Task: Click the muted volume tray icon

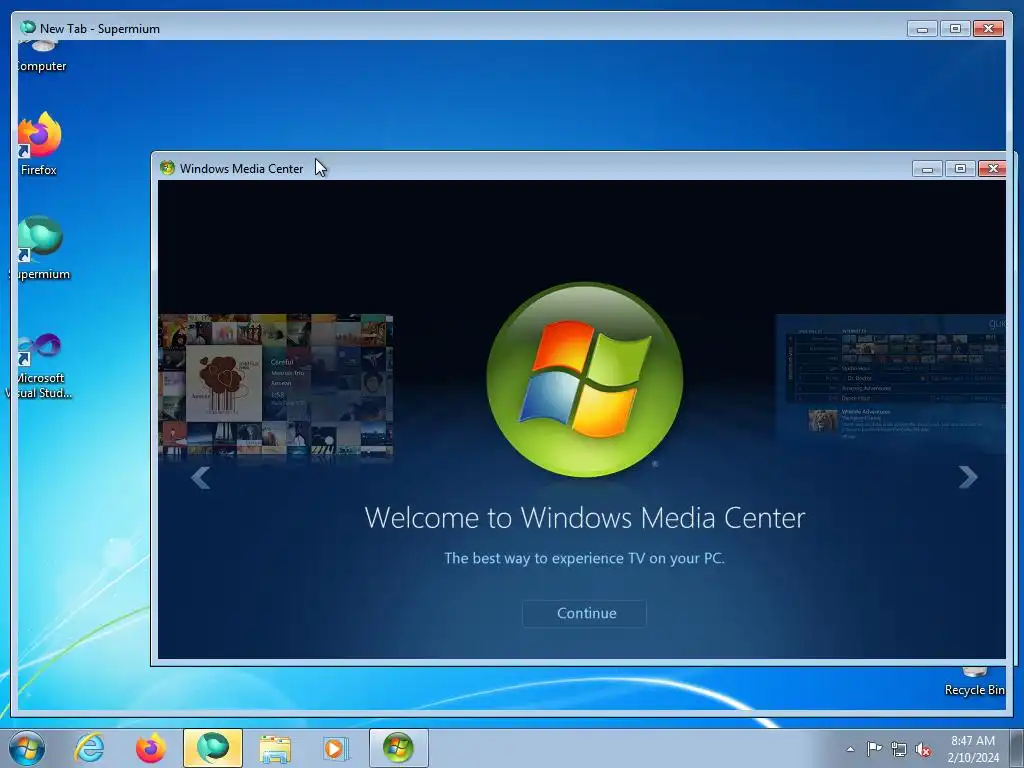Action: pyautogui.click(x=923, y=749)
